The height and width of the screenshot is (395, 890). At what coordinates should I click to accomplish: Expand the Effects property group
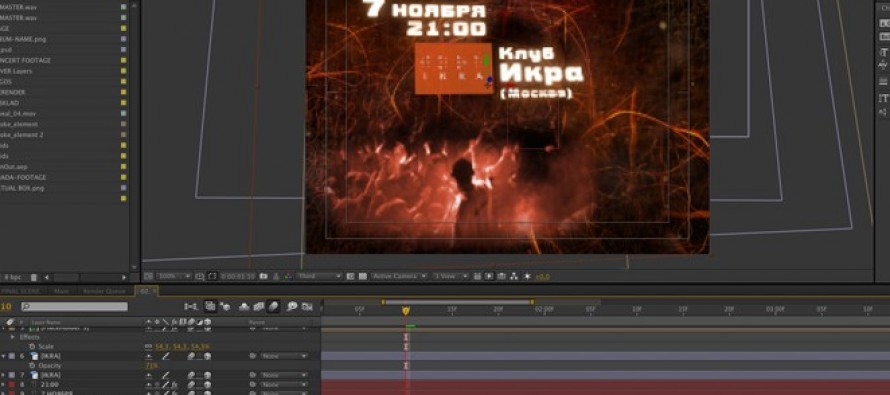(13, 337)
